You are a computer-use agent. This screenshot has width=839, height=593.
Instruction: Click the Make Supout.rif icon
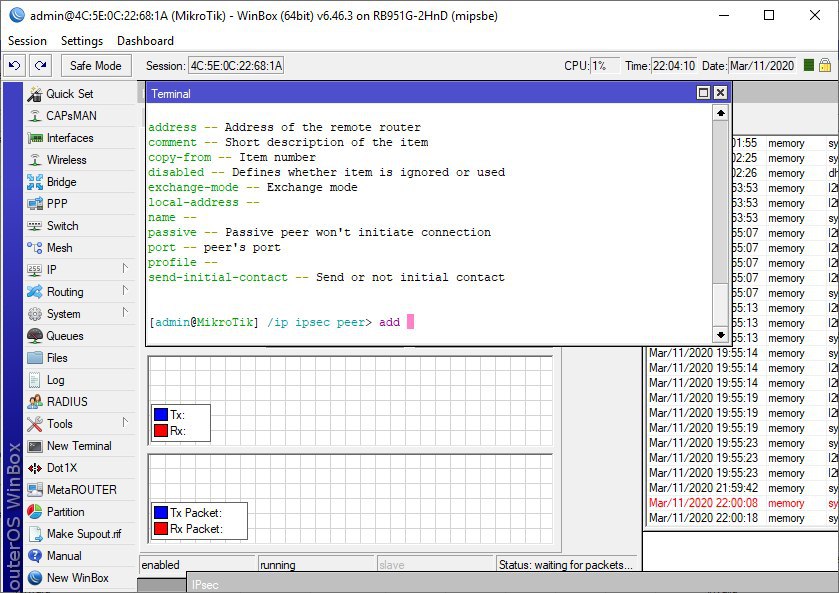click(35, 534)
